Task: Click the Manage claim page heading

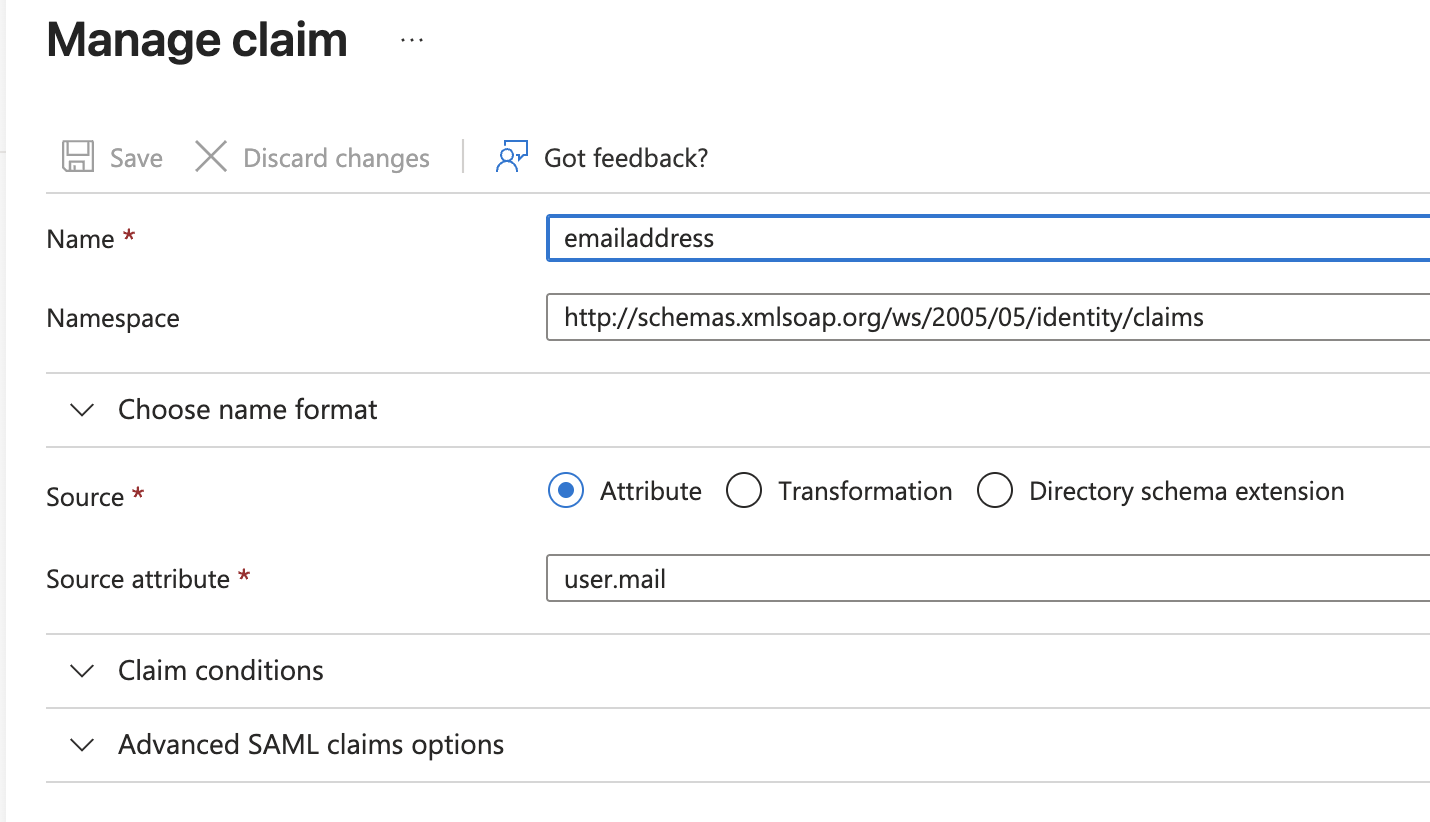Action: 197,41
